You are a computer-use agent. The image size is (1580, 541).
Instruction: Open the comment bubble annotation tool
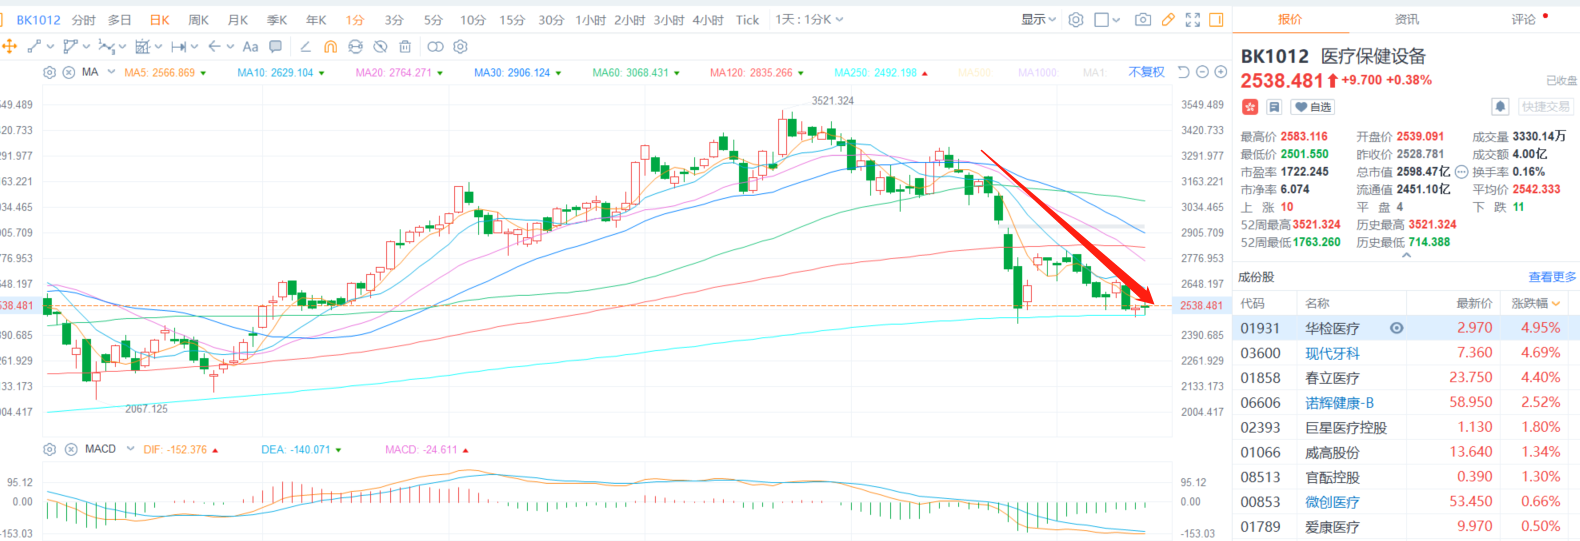(x=275, y=47)
